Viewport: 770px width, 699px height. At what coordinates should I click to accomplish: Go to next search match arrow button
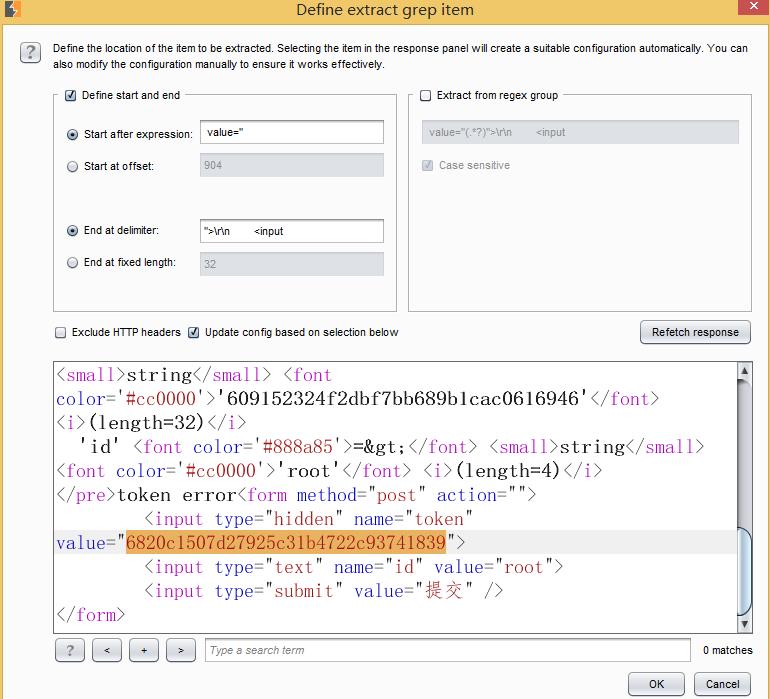180,650
